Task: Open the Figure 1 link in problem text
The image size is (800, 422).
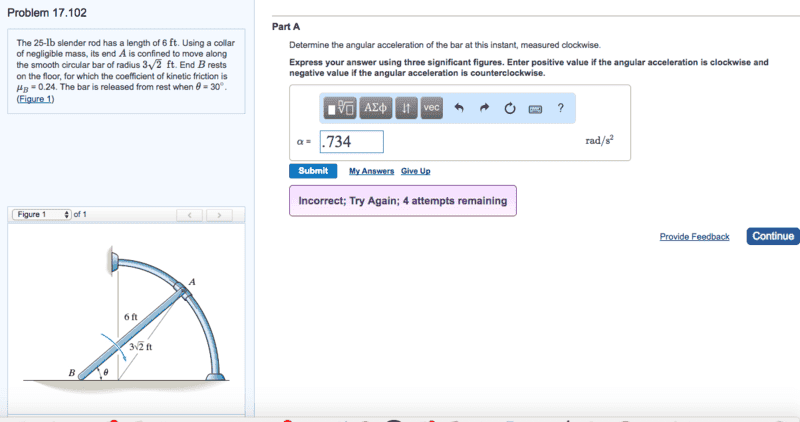Action: pyautogui.click(x=35, y=98)
